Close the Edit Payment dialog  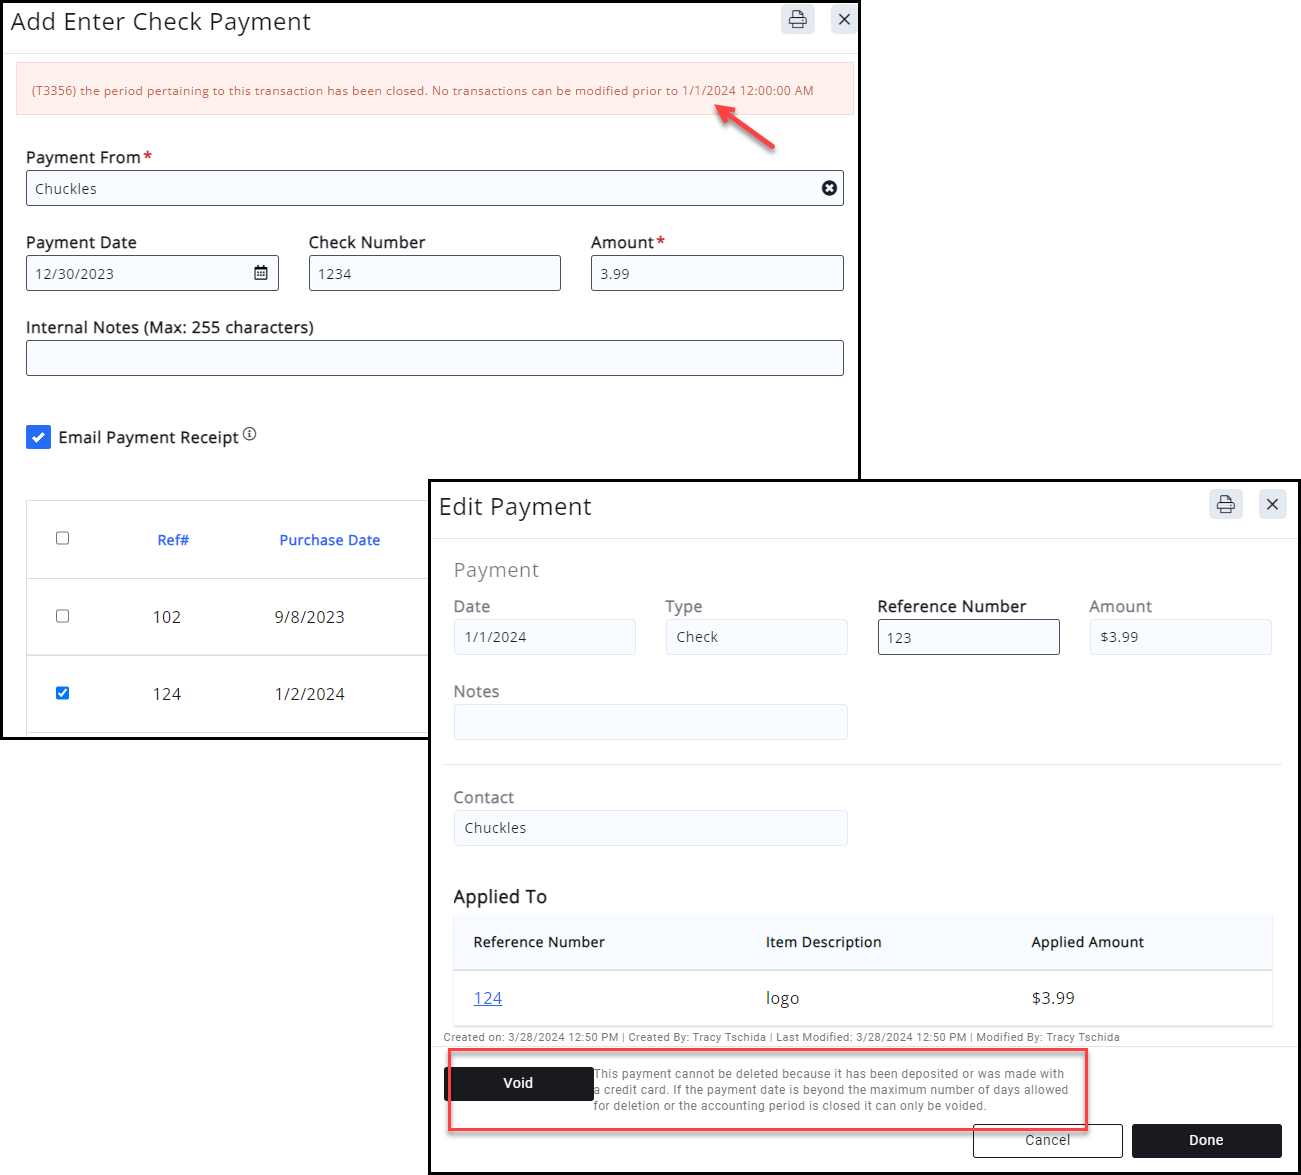coord(1272,504)
